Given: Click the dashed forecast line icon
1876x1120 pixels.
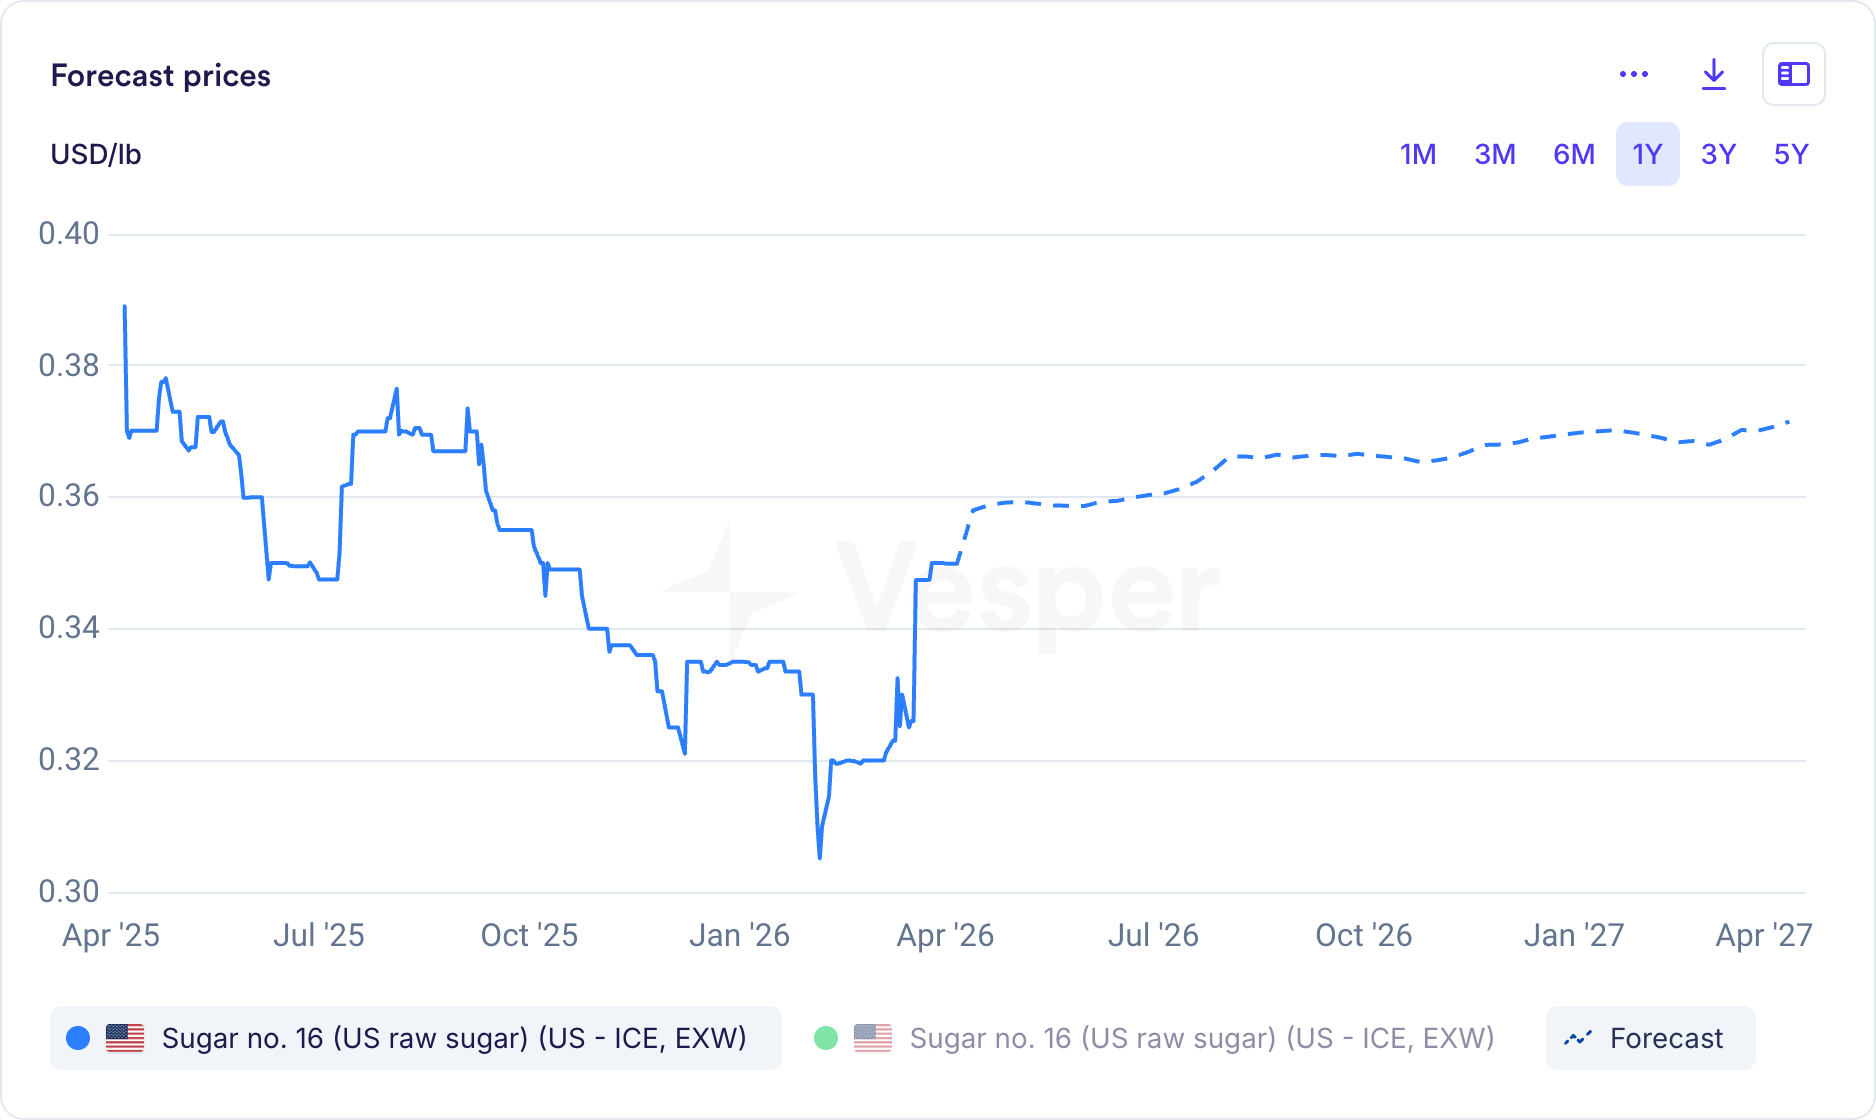Looking at the screenshot, I should (x=1578, y=1038).
